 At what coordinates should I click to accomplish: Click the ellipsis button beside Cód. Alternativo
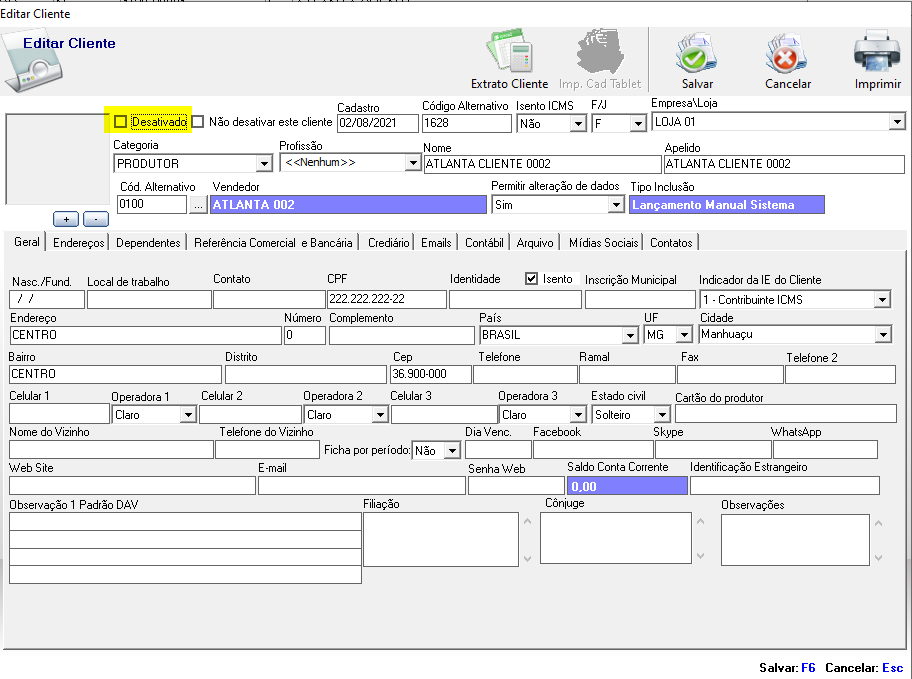[x=198, y=205]
